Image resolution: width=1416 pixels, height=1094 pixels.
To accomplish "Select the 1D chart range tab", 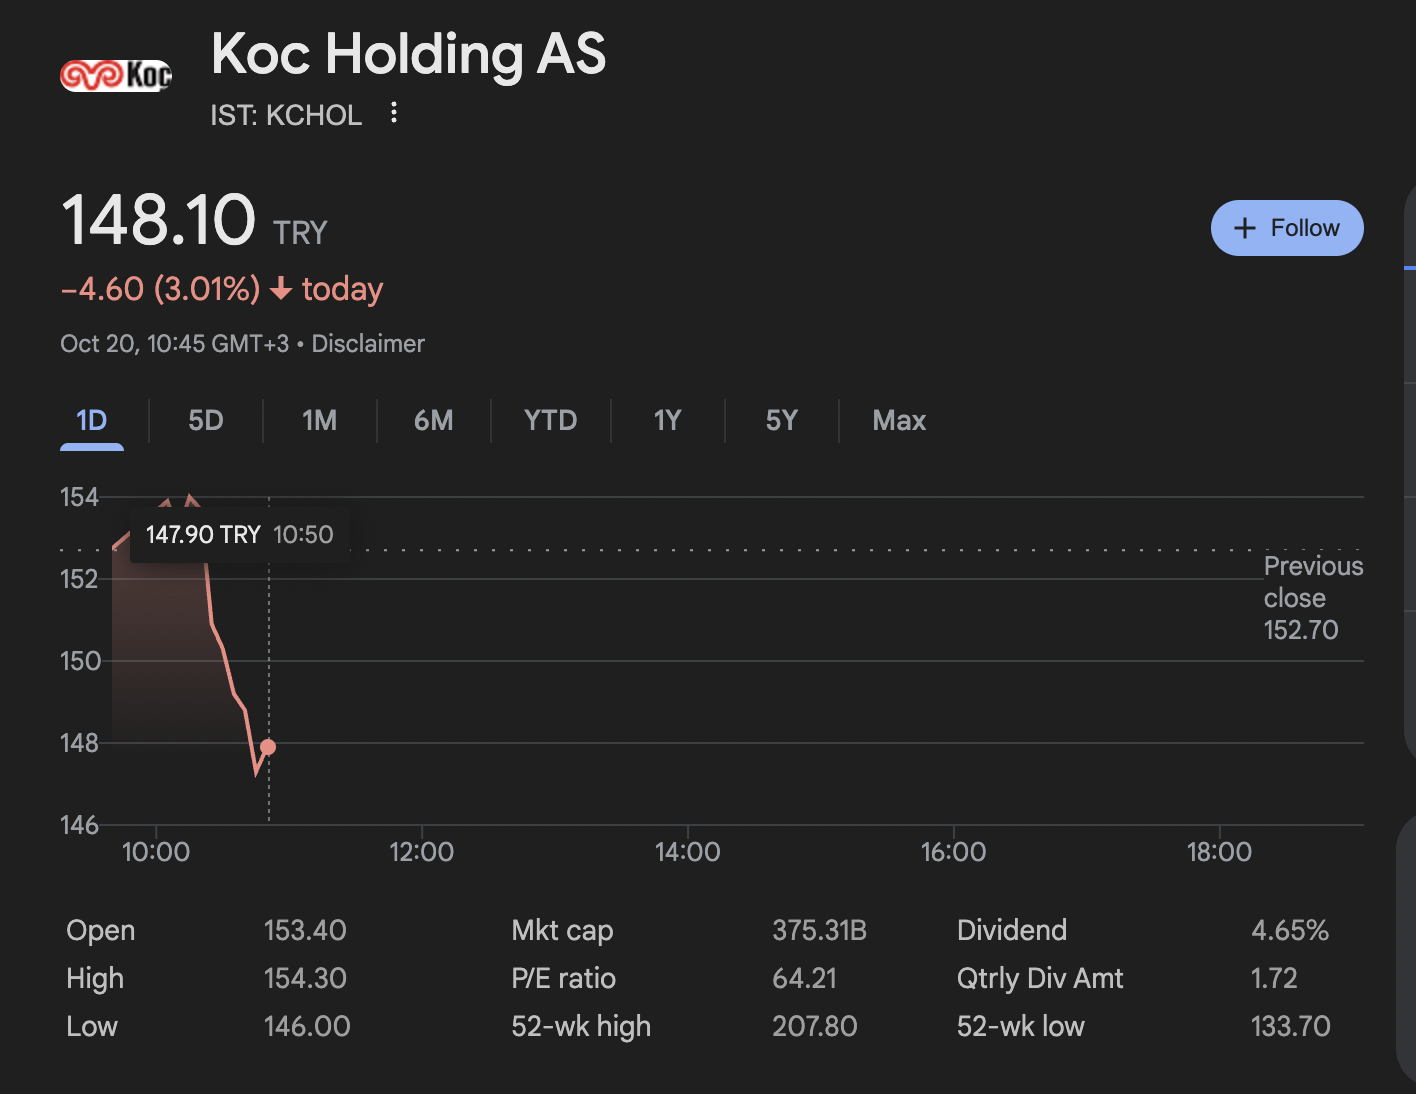I will [92, 421].
